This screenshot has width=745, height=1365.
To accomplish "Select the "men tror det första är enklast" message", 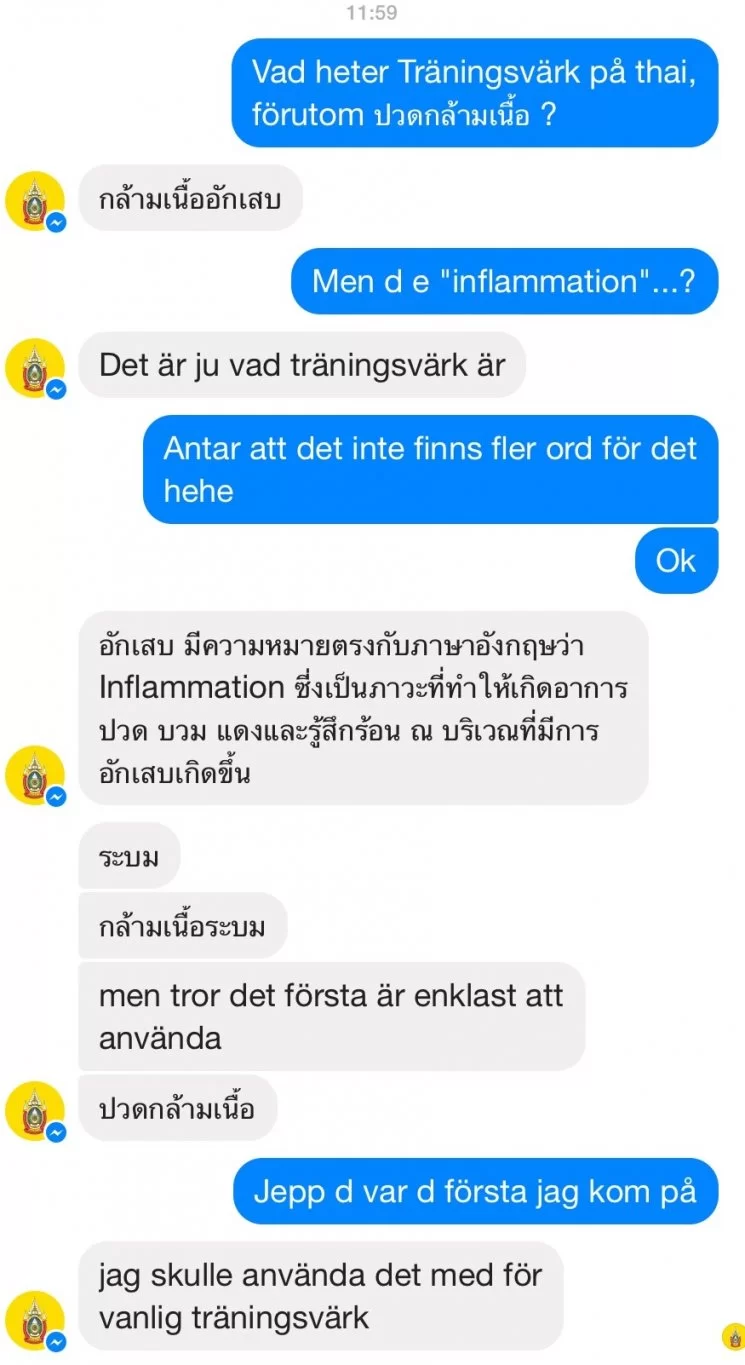I will (x=331, y=1016).
